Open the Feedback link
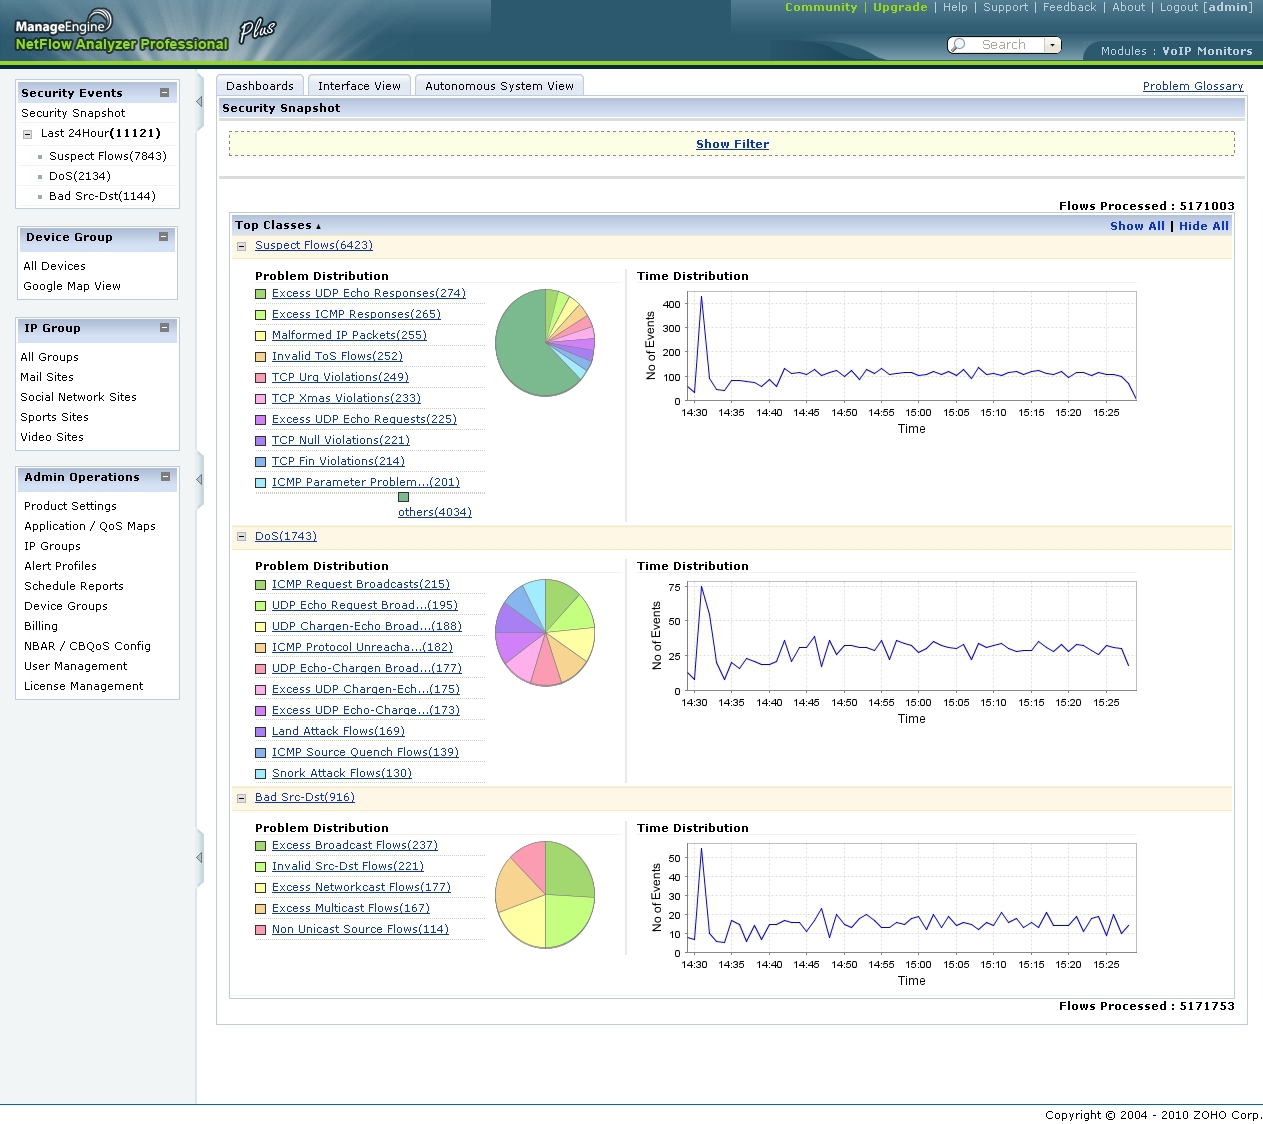The height and width of the screenshot is (1124, 1263). click(x=1069, y=7)
